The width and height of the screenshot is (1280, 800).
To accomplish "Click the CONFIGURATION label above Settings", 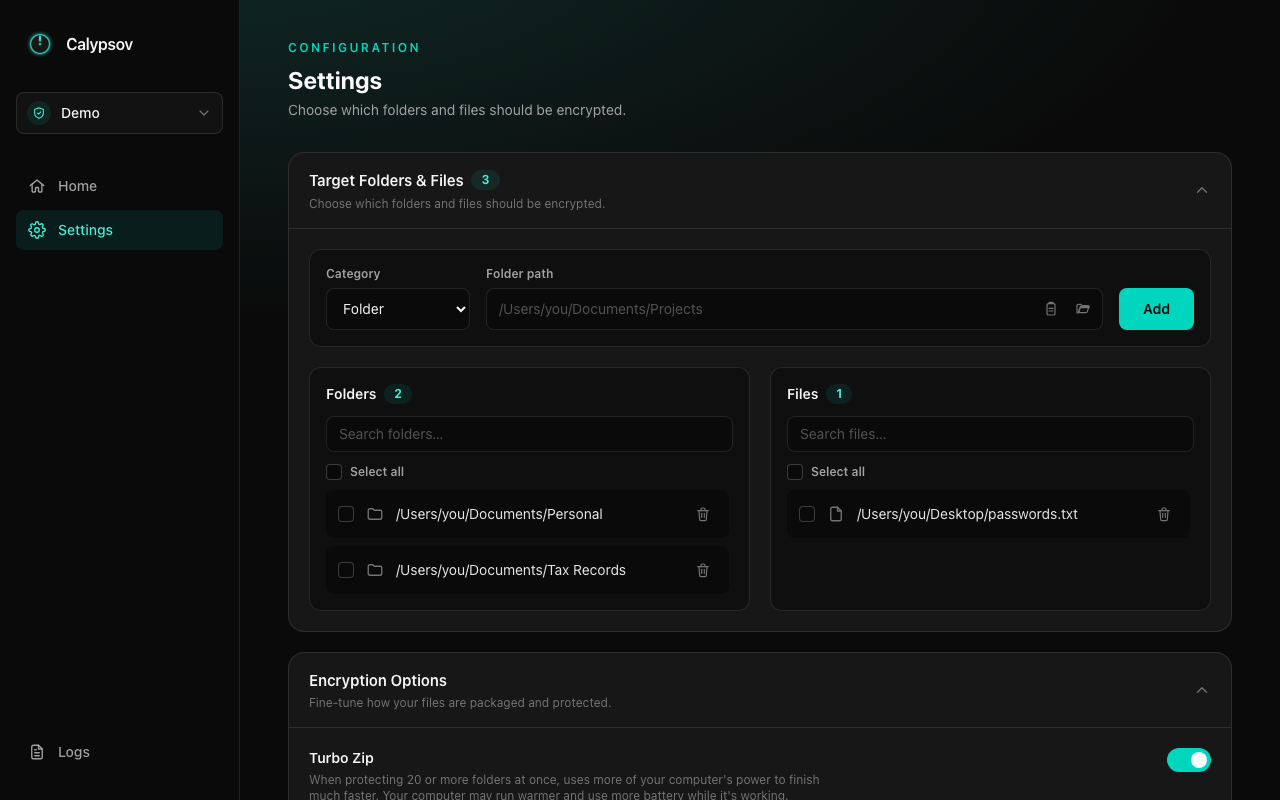I will (x=354, y=48).
